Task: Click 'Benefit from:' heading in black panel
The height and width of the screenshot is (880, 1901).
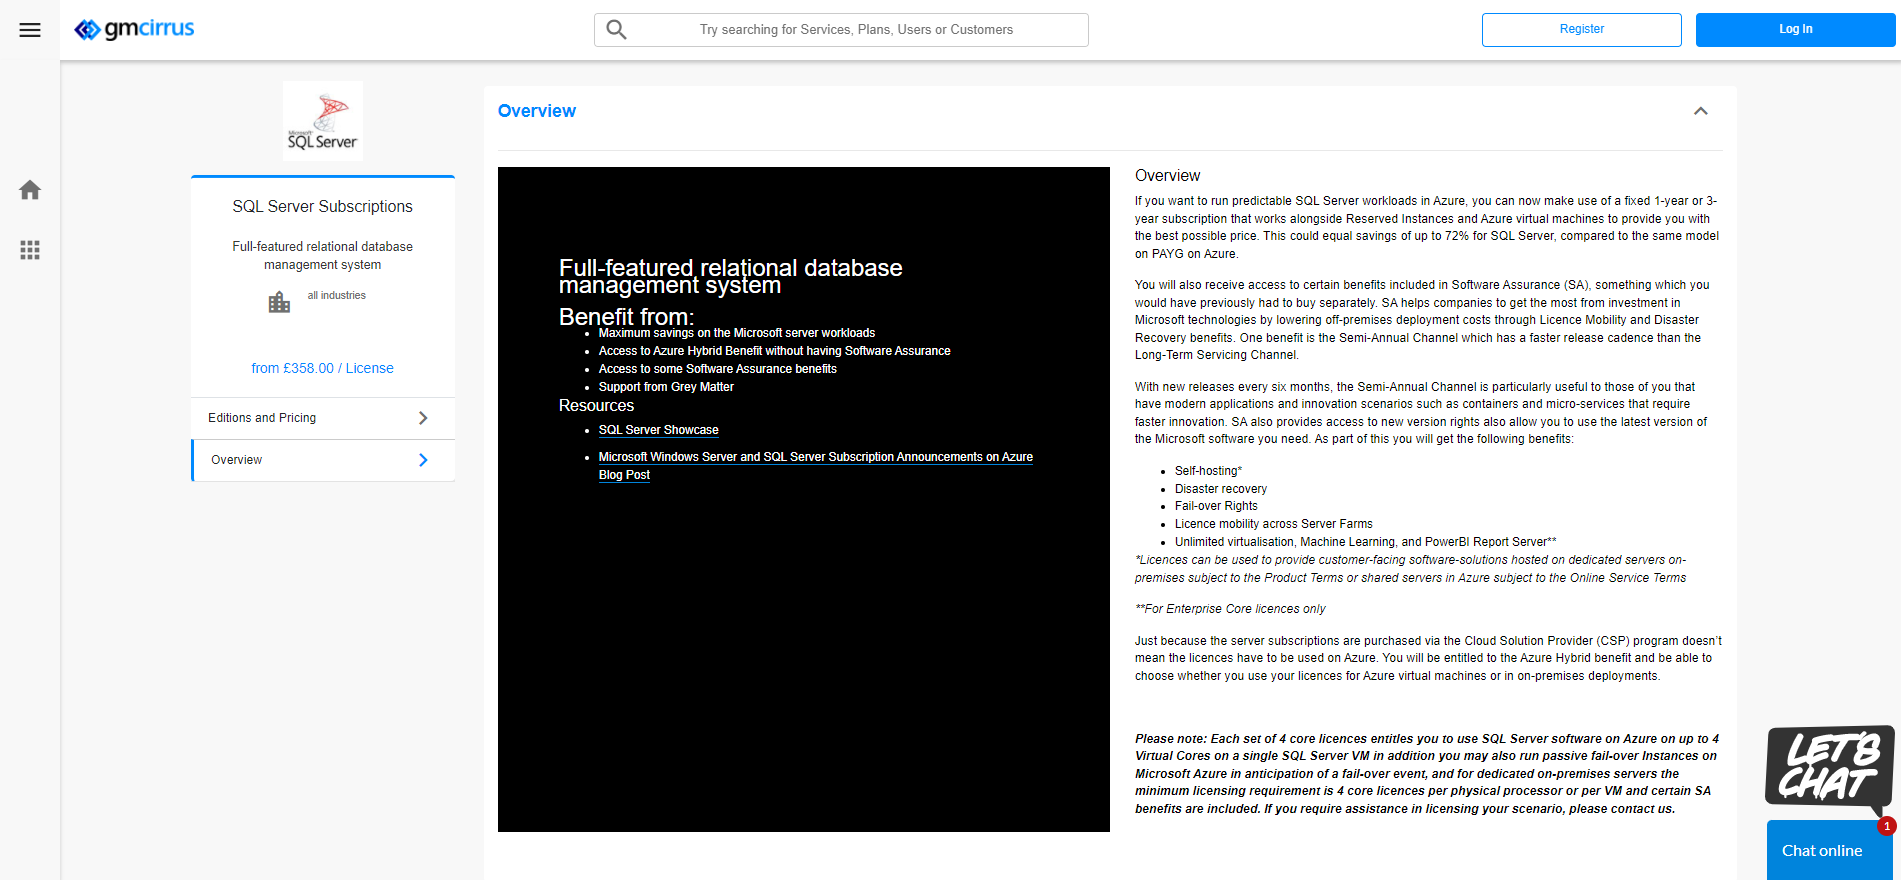Action: (x=626, y=317)
